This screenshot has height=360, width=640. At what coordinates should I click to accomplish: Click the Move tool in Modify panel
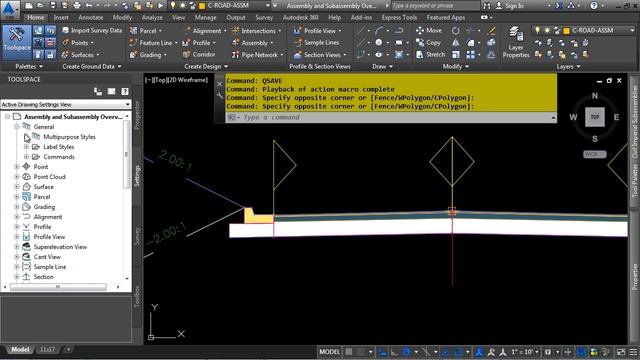pos(429,31)
